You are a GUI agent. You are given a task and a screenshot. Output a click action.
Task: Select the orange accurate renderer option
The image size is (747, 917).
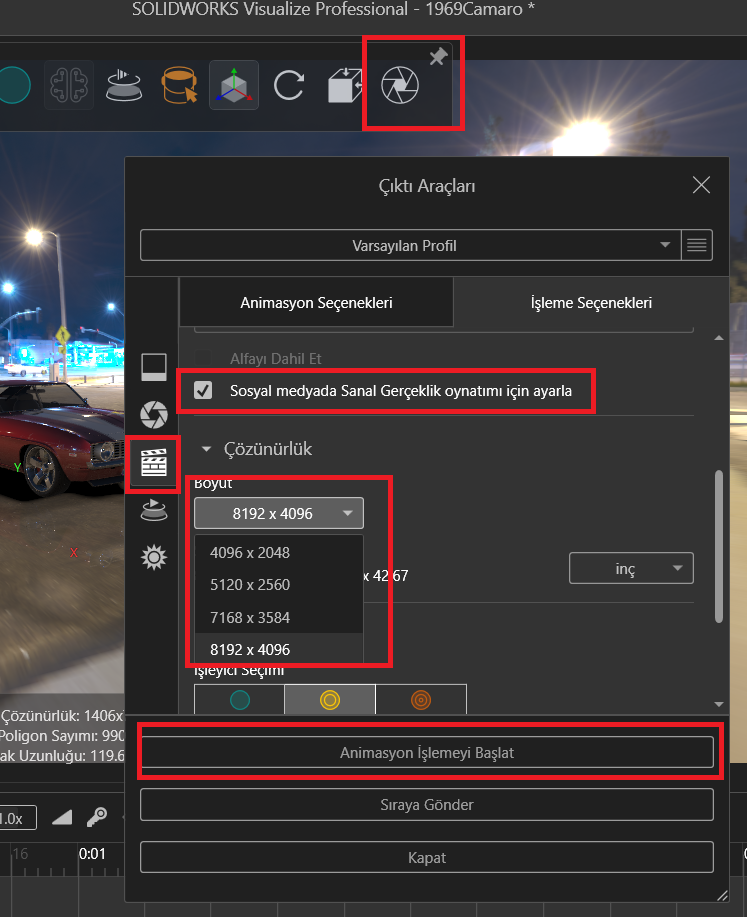click(x=421, y=700)
